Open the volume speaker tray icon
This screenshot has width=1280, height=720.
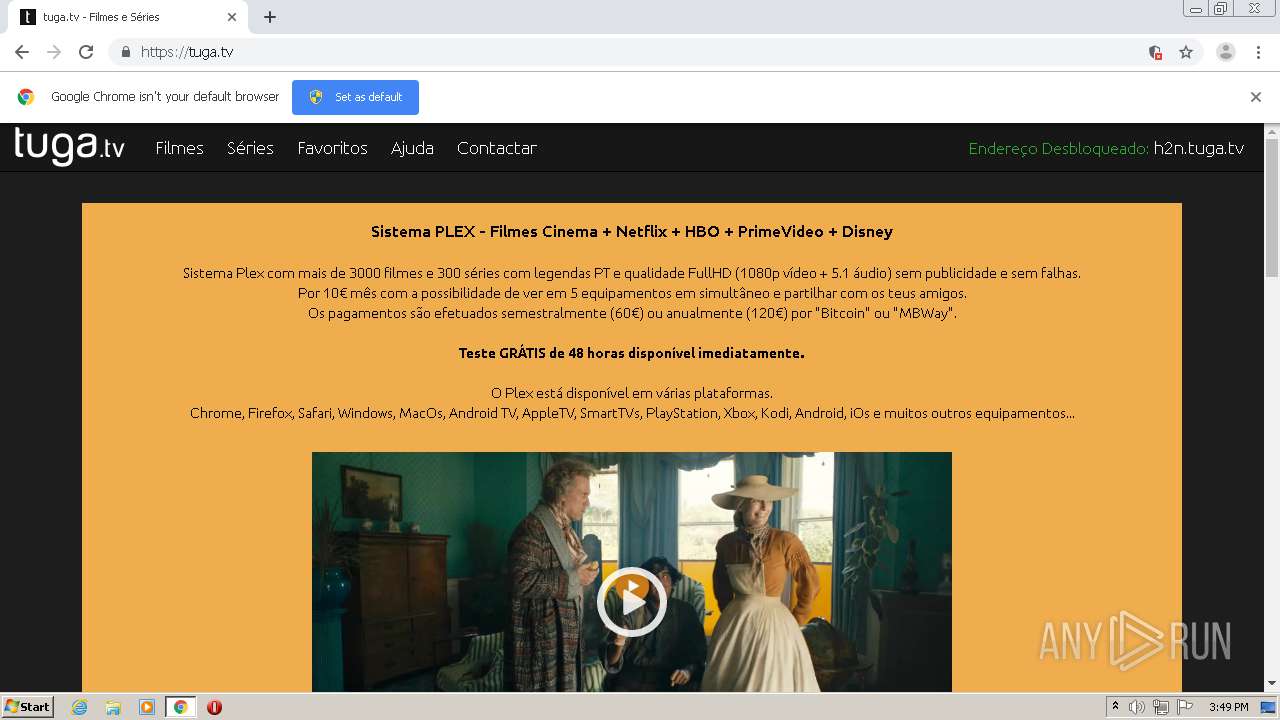tap(1137, 707)
